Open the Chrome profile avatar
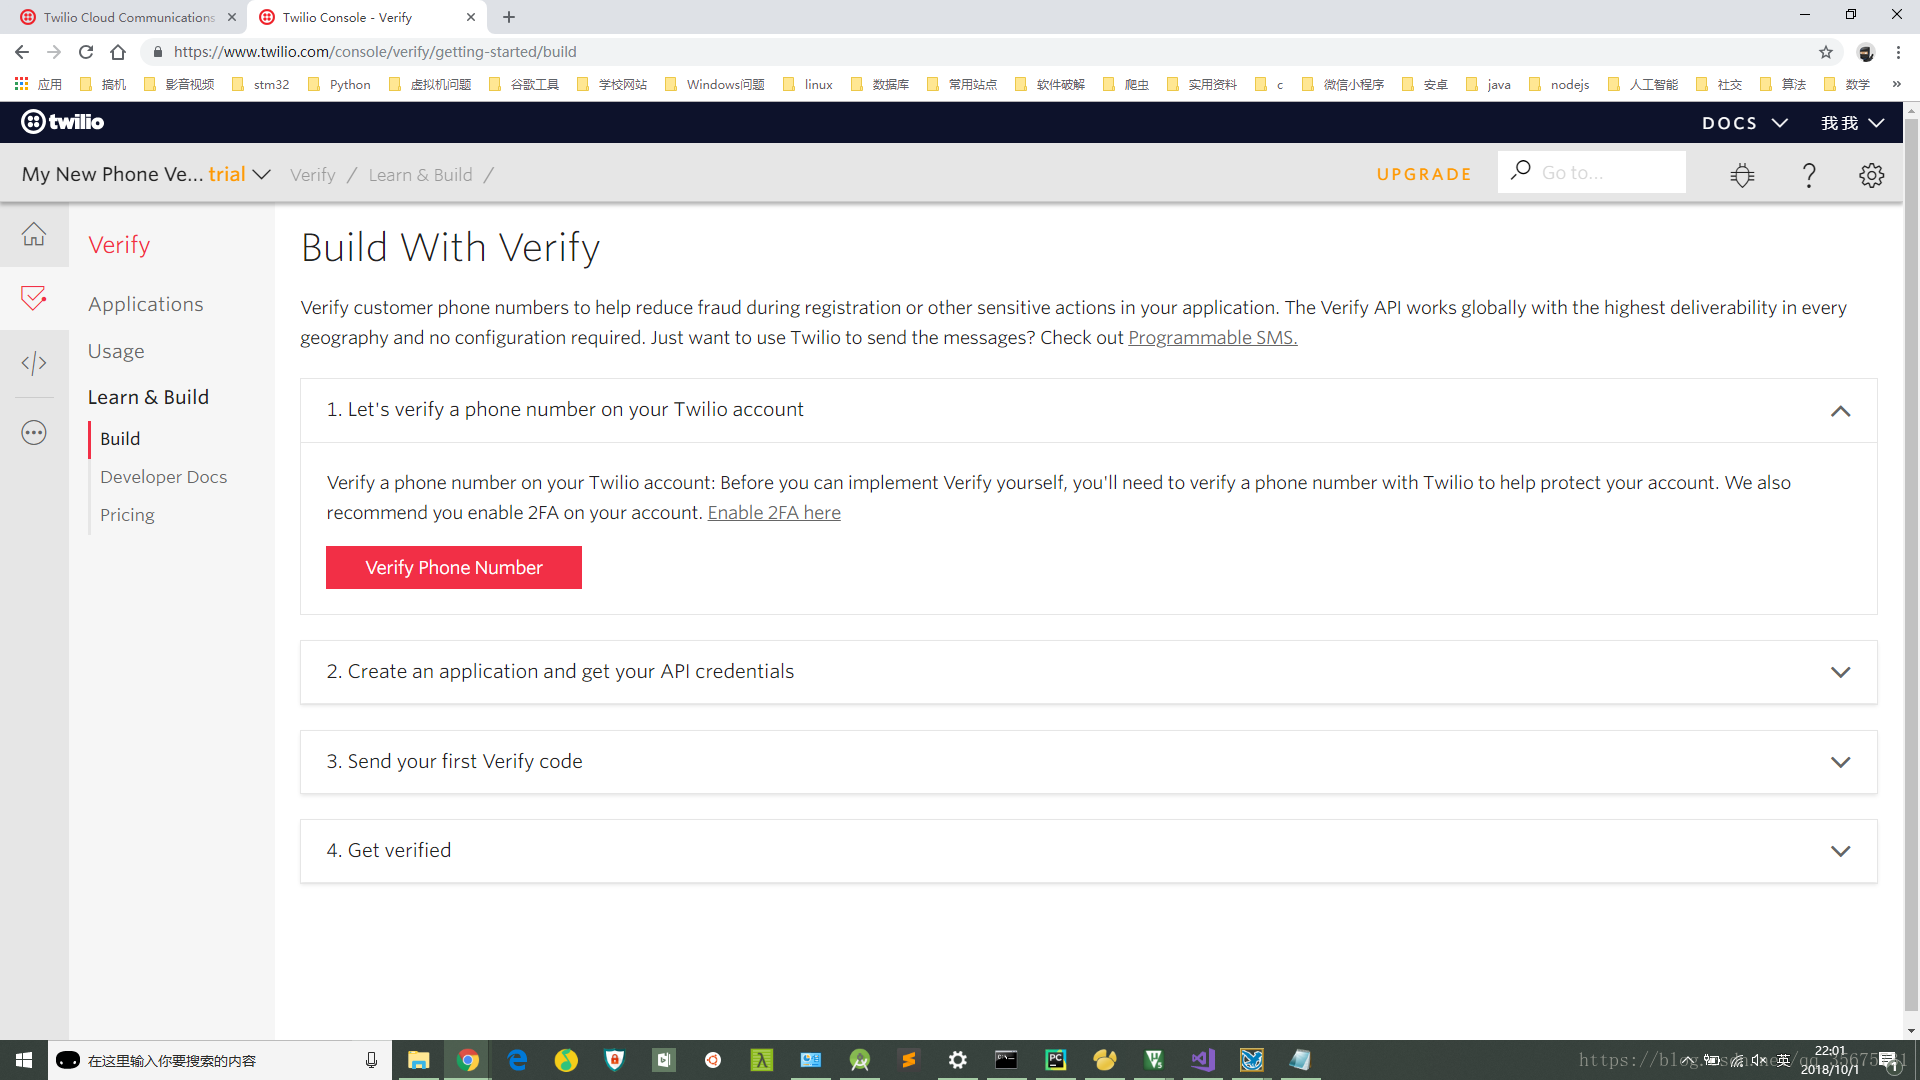This screenshot has height=1080, width=1920. click(1865, 52)
